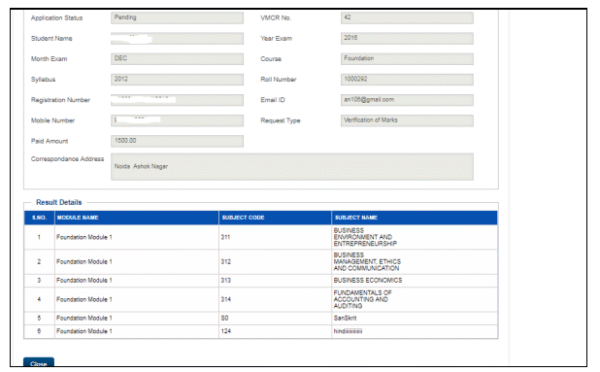
Task: Click the S.NO. column header
Action: 39,217
